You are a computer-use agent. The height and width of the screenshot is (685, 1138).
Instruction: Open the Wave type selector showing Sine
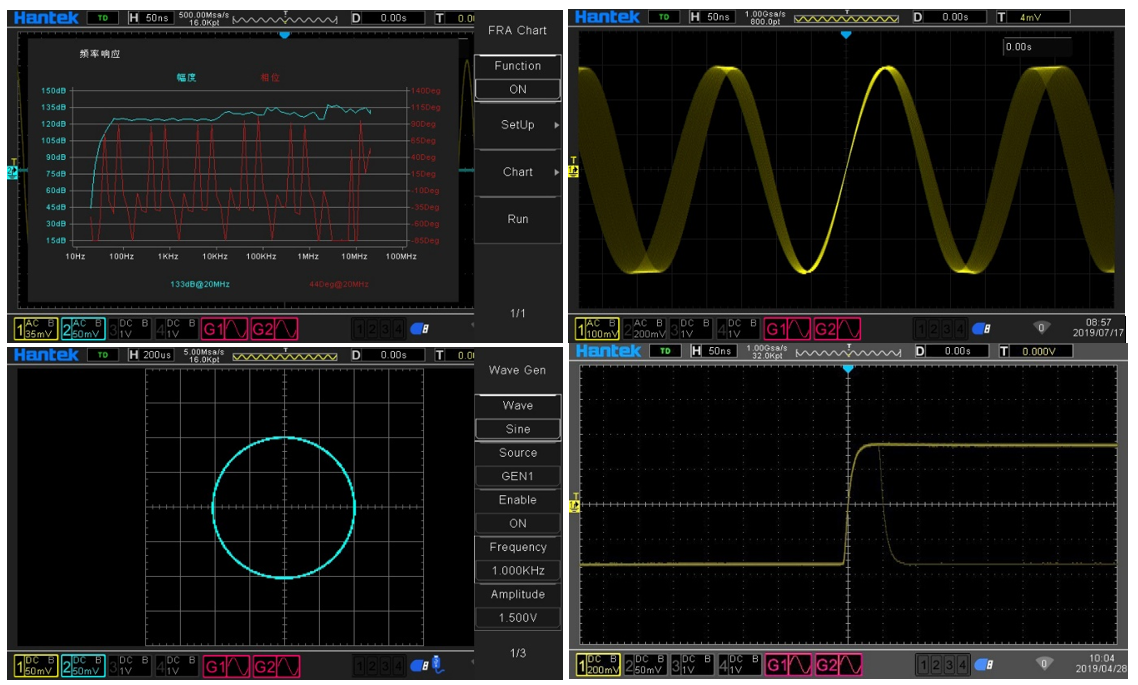coord(517,429)
